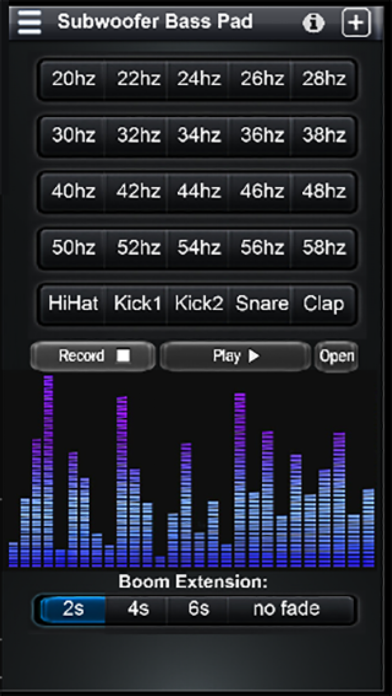Play the 20hz bass pad
Viewport: 392px width, 696px height.
coord(73,79)
